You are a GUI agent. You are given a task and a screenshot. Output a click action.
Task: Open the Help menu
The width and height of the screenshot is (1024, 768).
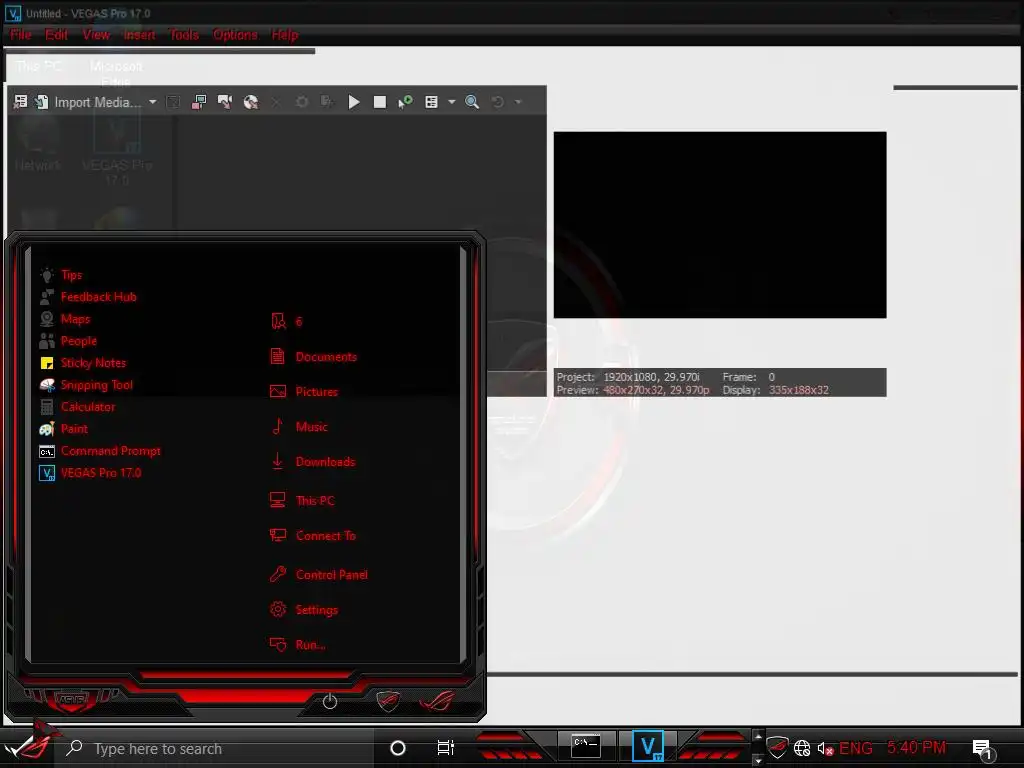click(x=285, y=35)
